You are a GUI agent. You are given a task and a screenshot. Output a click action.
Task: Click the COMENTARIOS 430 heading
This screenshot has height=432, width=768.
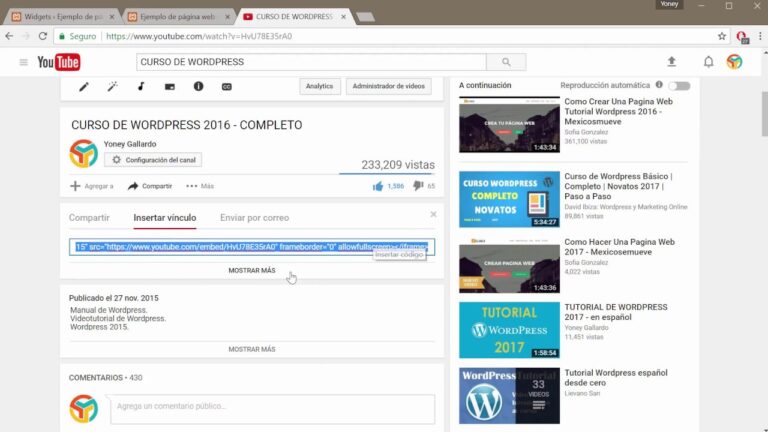pyautogui.click(x=105, y=378)
